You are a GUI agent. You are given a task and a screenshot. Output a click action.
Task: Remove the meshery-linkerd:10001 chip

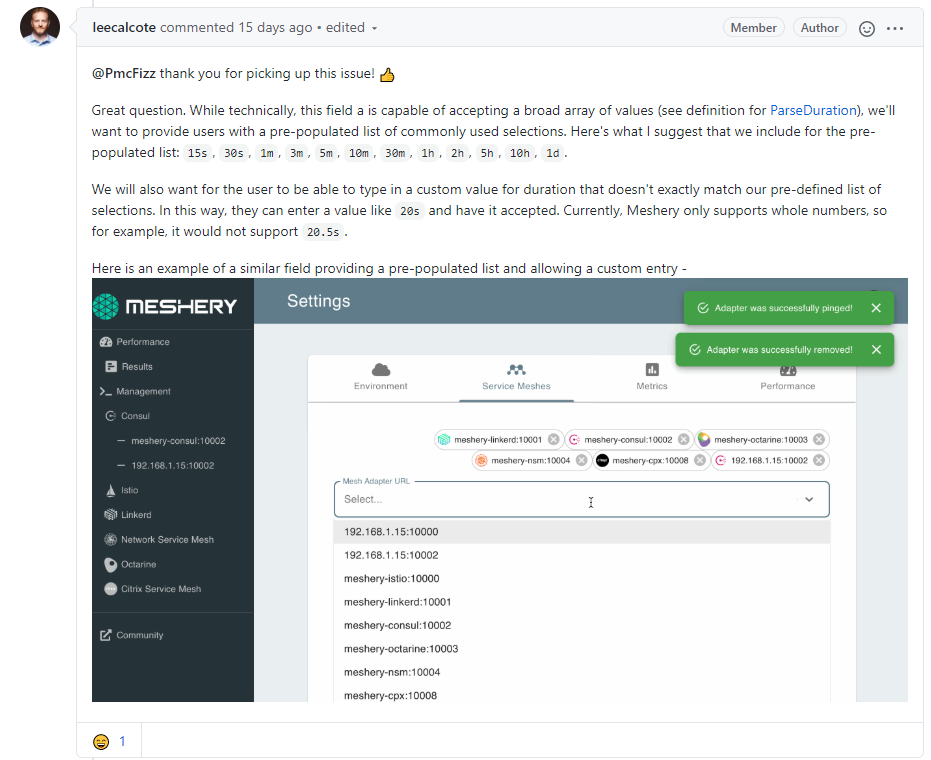tap(553, 439)
